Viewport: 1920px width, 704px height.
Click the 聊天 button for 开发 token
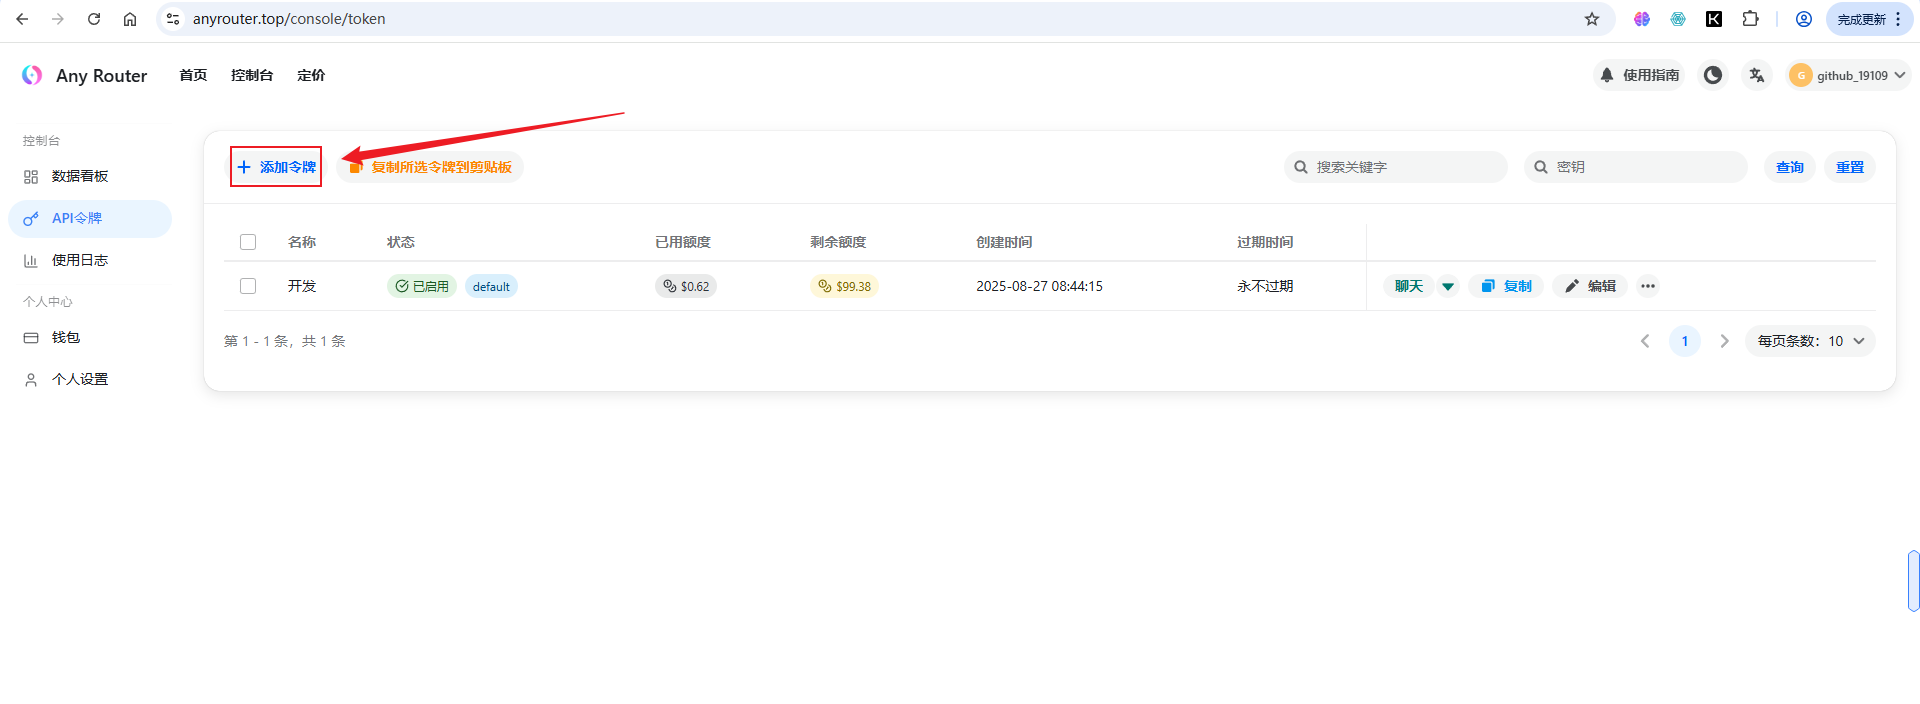click(1409, 286)
